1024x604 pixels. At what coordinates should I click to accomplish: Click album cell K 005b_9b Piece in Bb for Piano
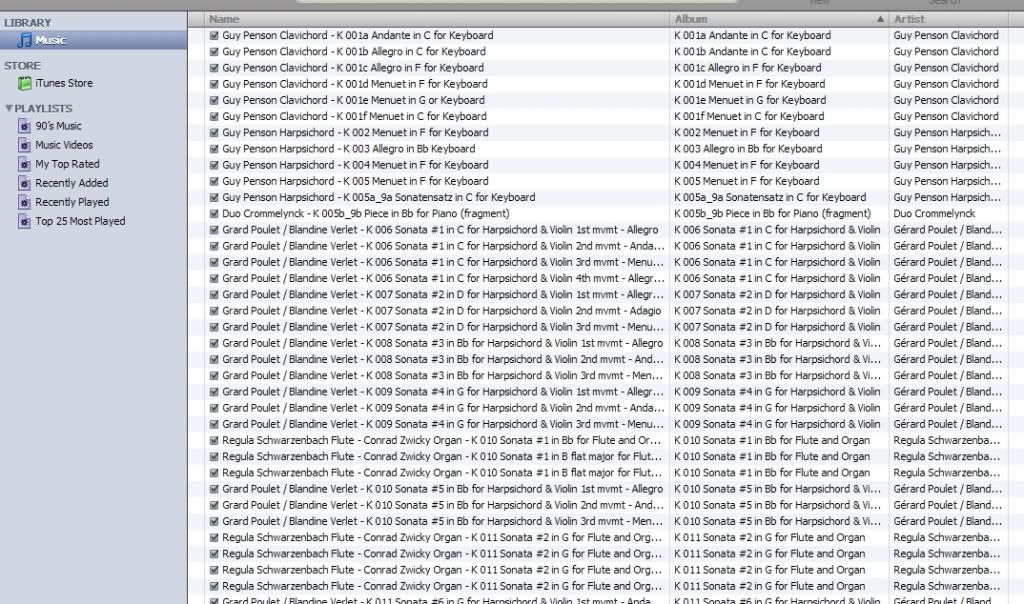coord(773,214)
